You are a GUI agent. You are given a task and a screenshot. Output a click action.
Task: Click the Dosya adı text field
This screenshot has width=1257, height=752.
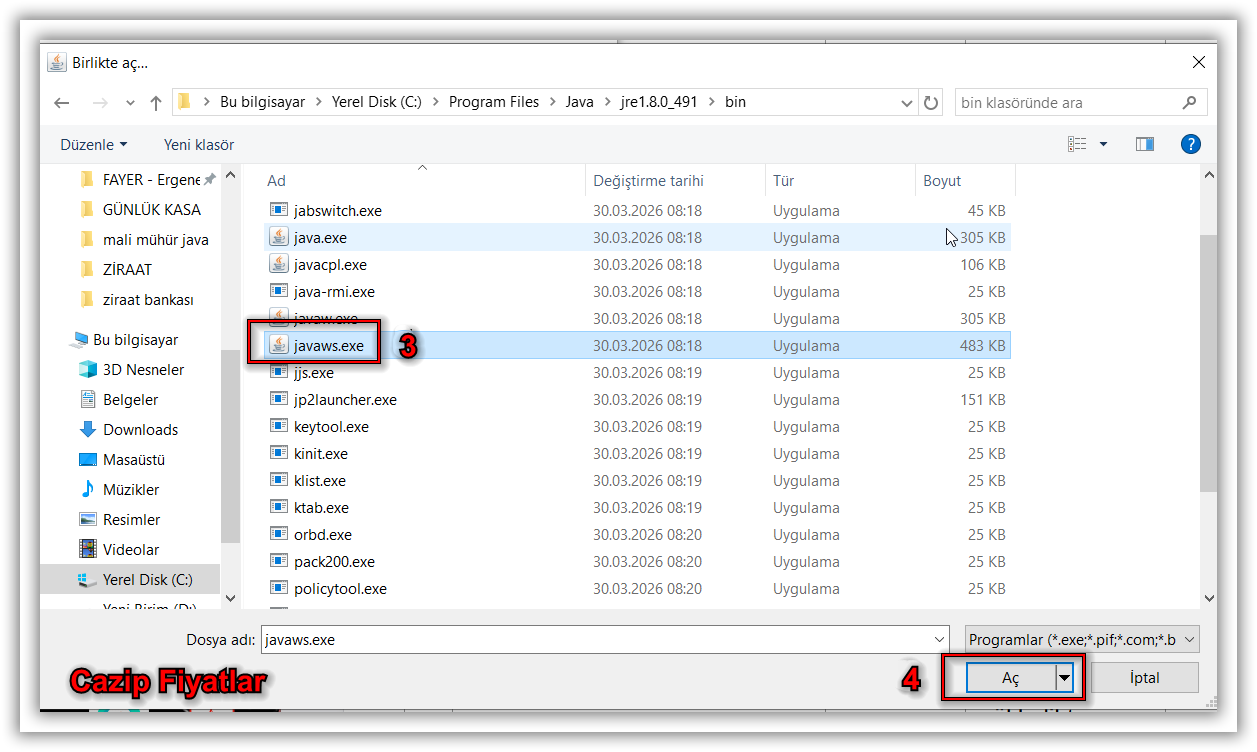pyautogui.click(x=596, y=640)
